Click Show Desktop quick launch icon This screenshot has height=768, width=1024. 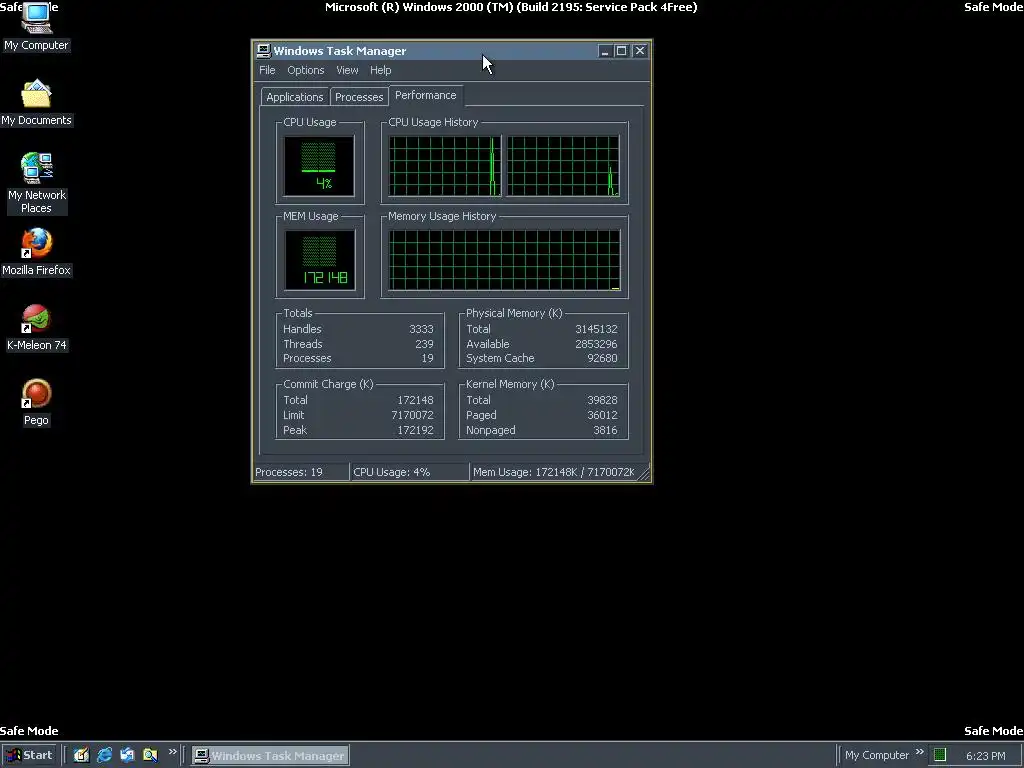tap(81, 755)
